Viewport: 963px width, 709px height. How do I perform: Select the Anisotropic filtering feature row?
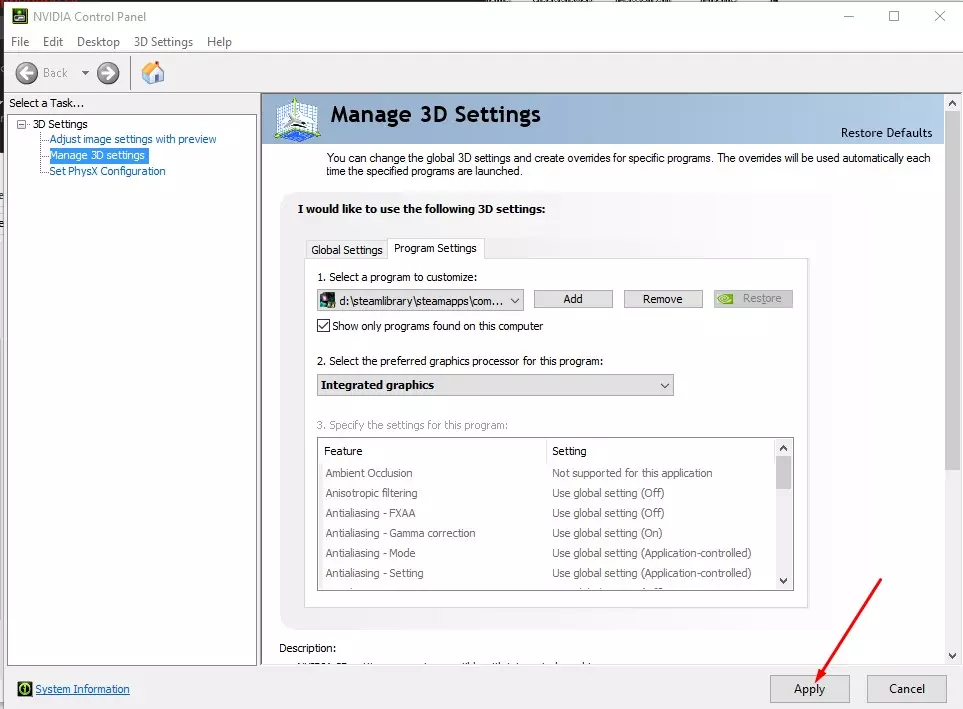(x=547, y=493)
